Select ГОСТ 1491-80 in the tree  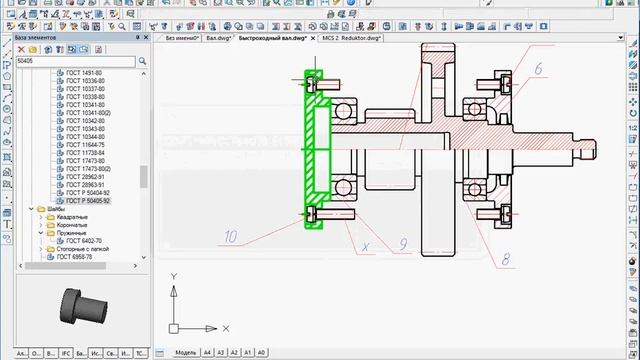tap(84, 73)
